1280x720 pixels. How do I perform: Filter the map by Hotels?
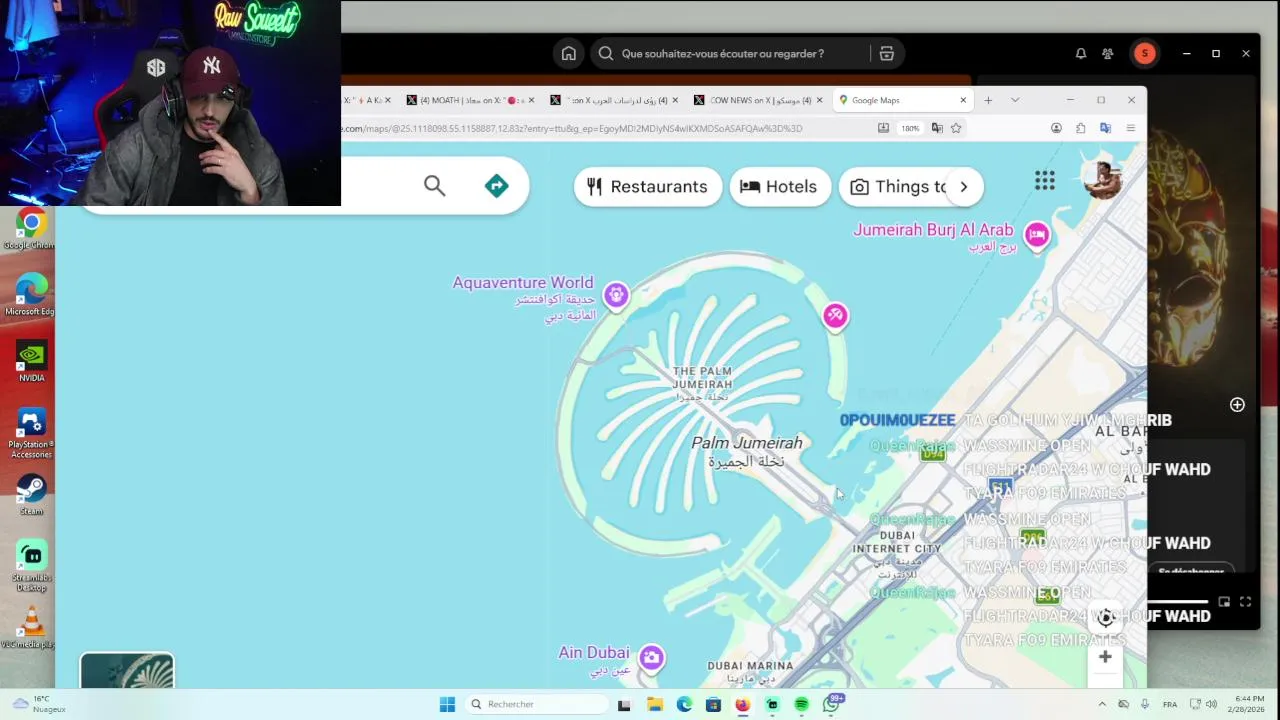tap(780, 187)
